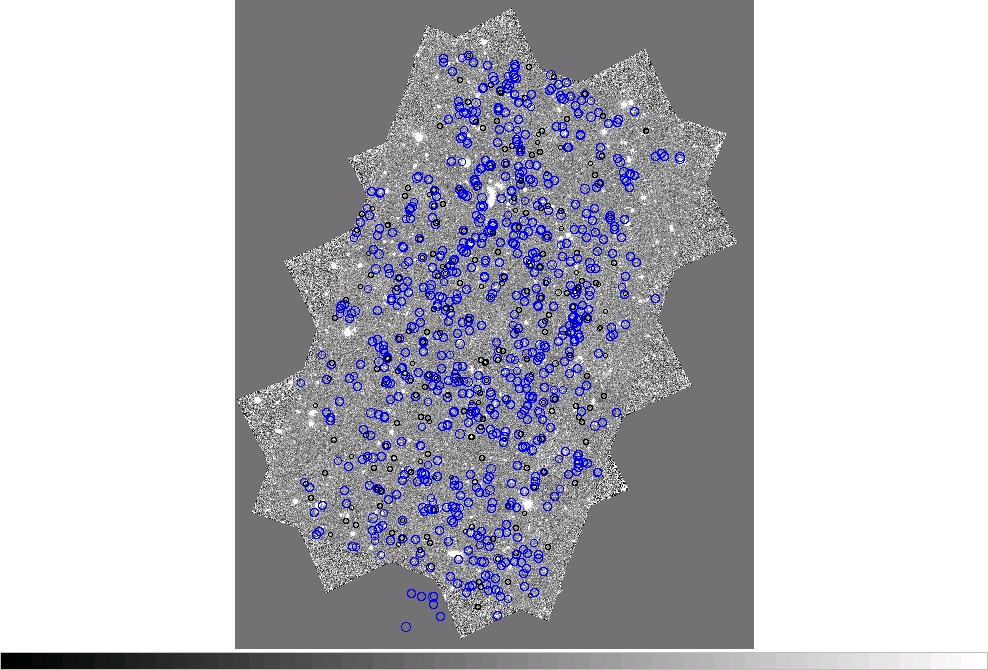Pick the lone blue circle on the mosaic's middle-right edge
This screenshot has width=988, height=670.
click(x=656, y=298)
